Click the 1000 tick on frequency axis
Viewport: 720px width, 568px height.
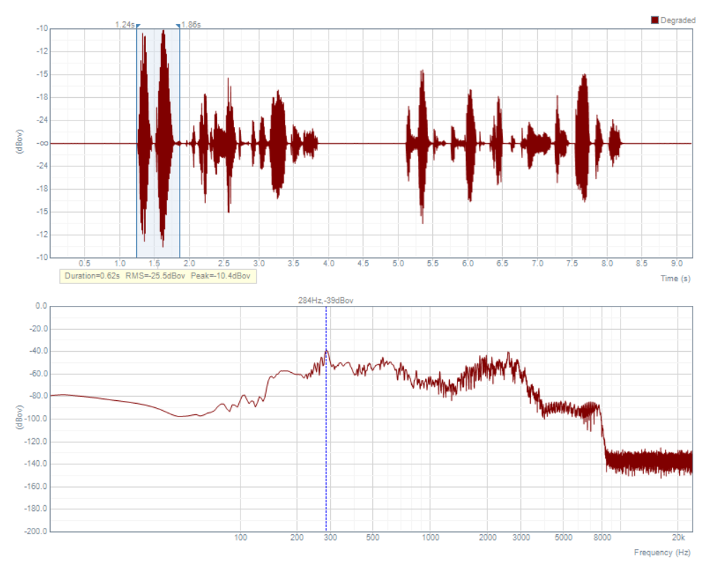431,538
